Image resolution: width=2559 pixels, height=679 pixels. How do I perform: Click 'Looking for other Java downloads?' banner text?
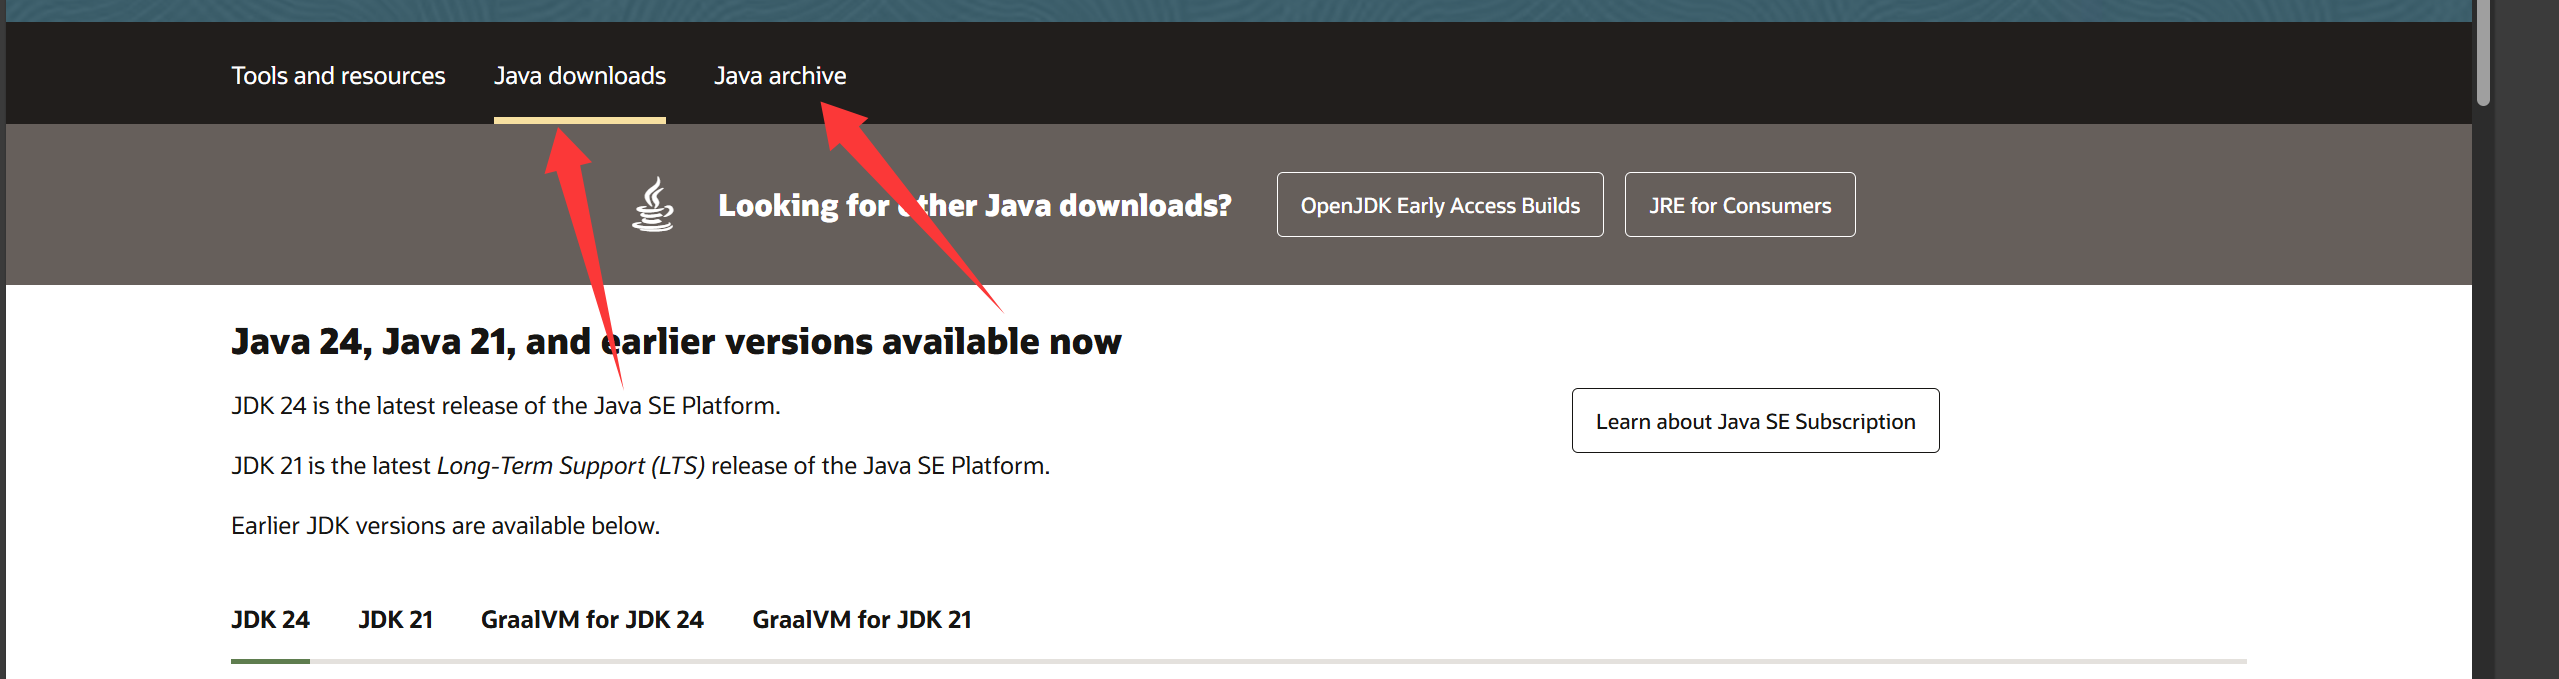pyautogui.click(x=975, y=205)
